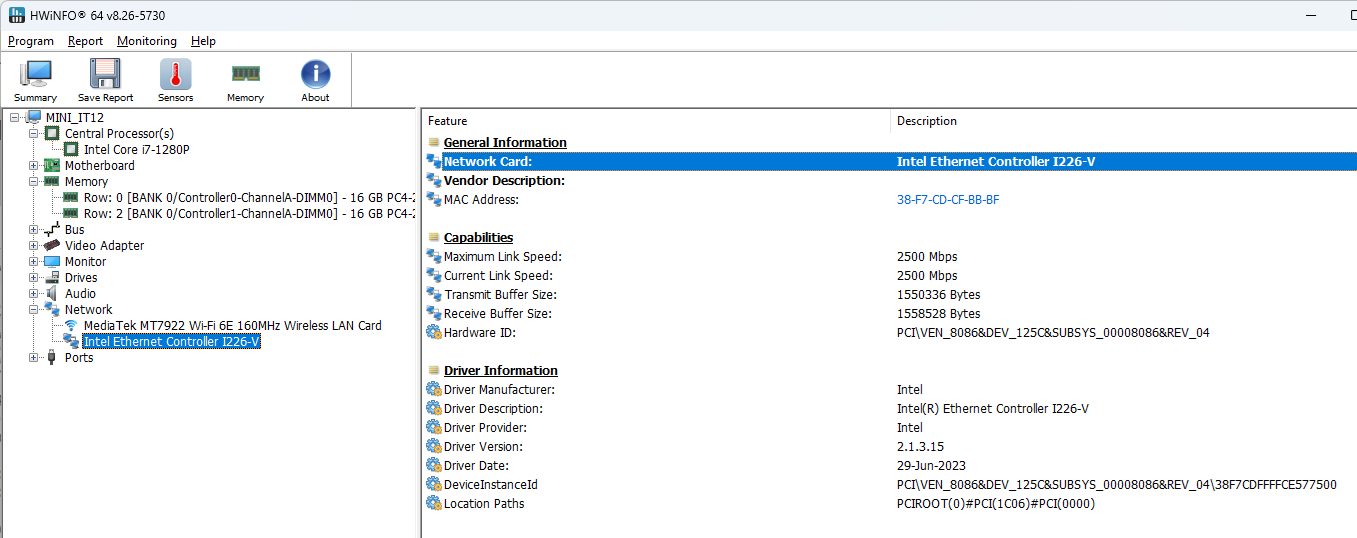Click the driver version 2.1.3.15 value
1357x538 pixels.
pos(920,447)
